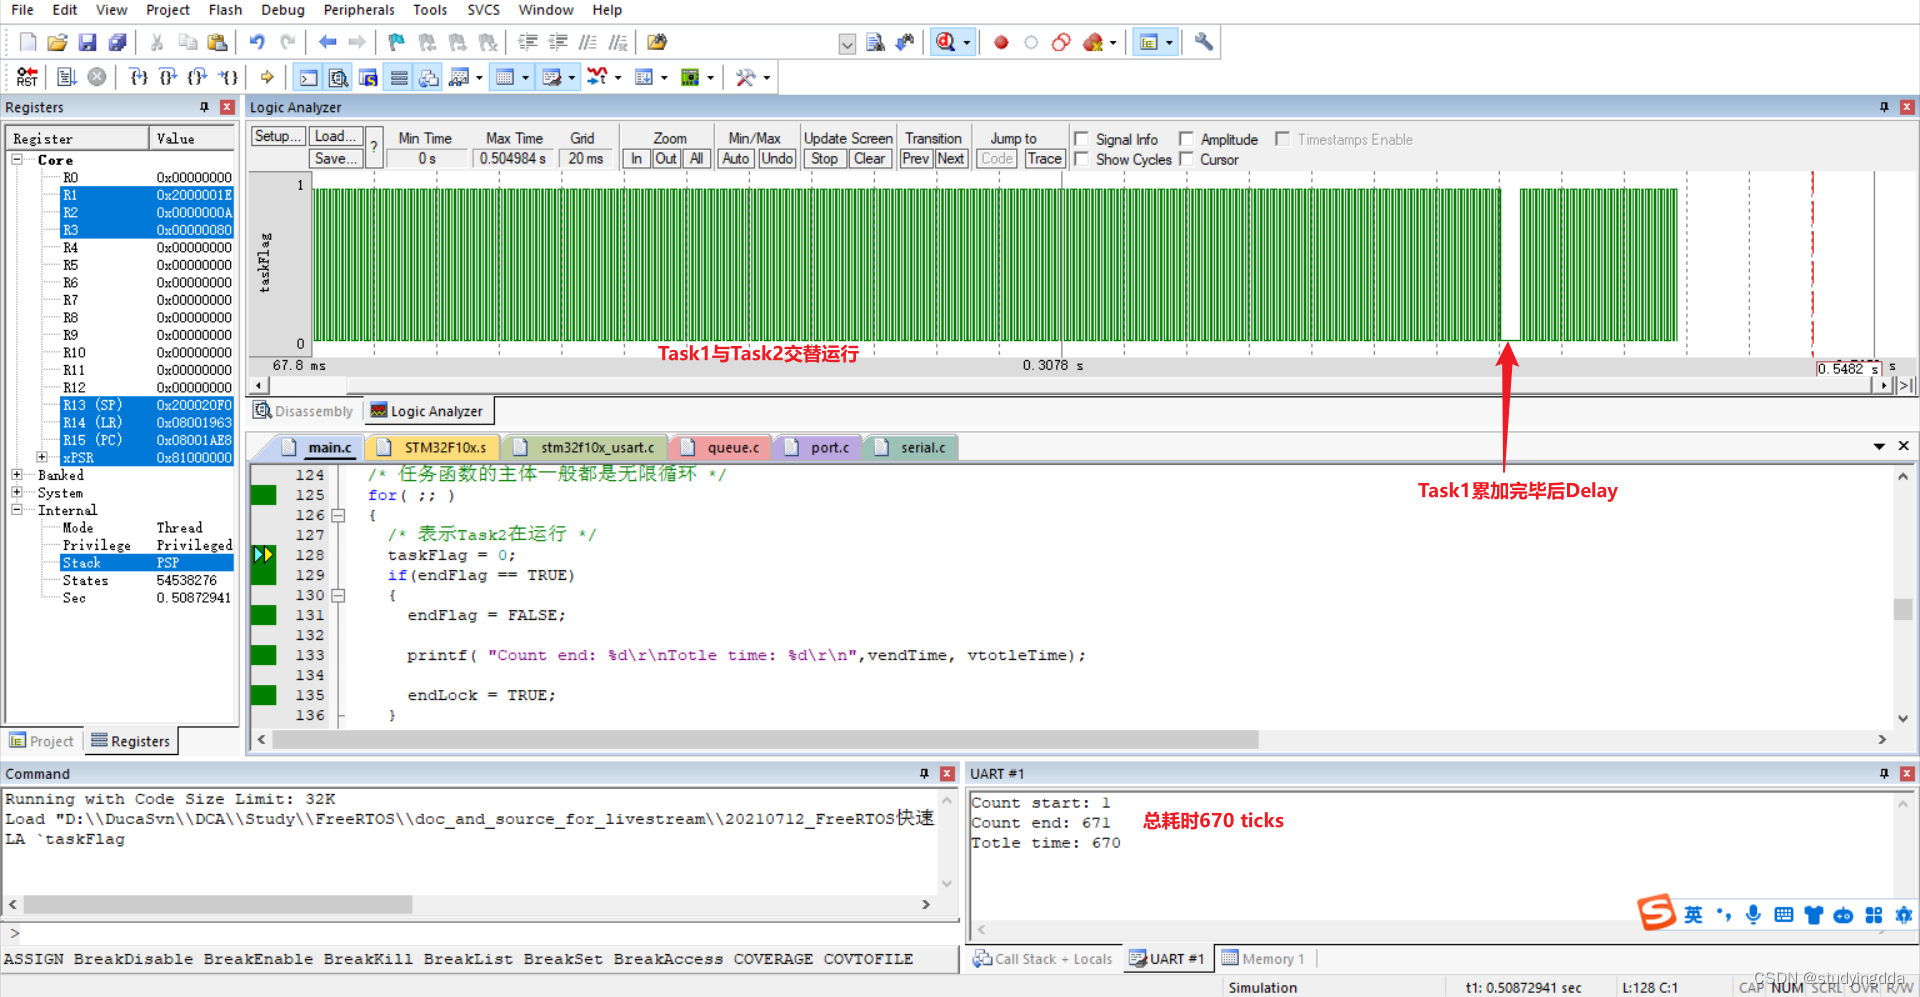1920x997 pixels.
Task: Toggle the Command Window icon
Action: tap(309, 77)
